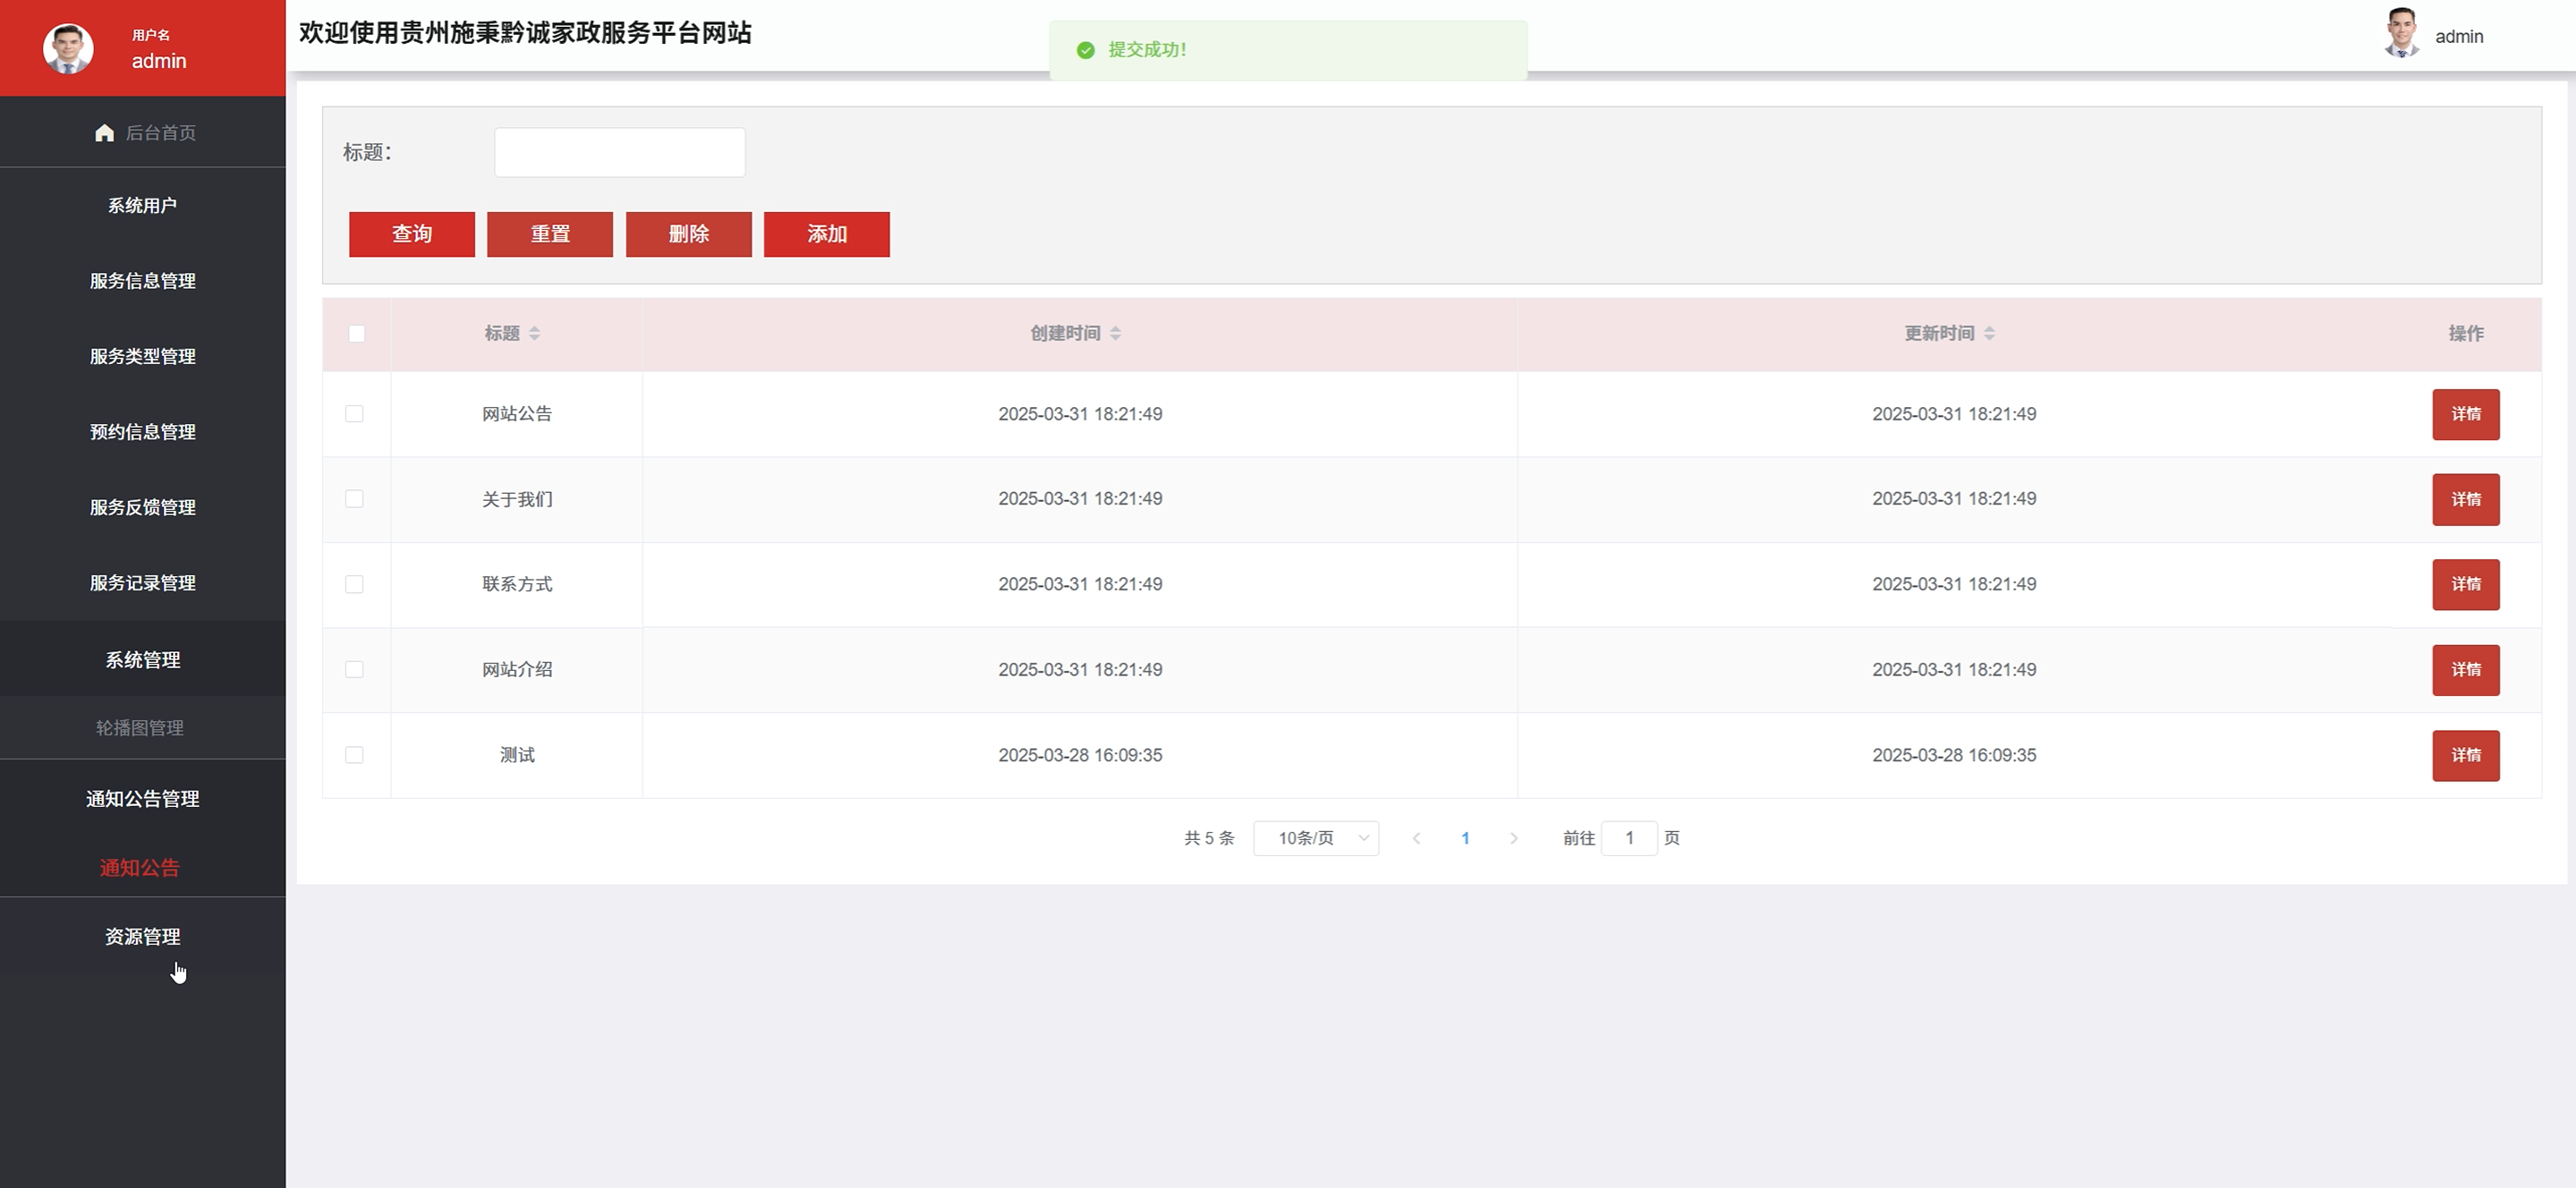Open the 10条/页 page size dropdown
Image resolution: width=2576 pixels, height=1188 pixels.
(x=1316, y=838)
